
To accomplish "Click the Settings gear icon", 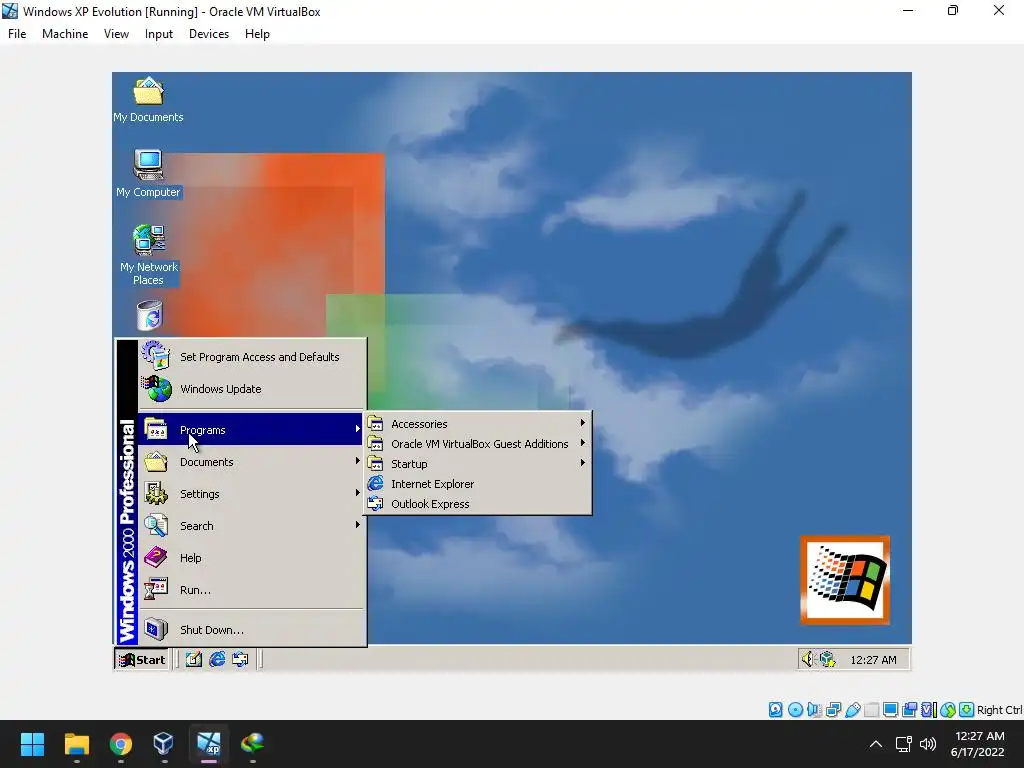I will tap(155, 494).
